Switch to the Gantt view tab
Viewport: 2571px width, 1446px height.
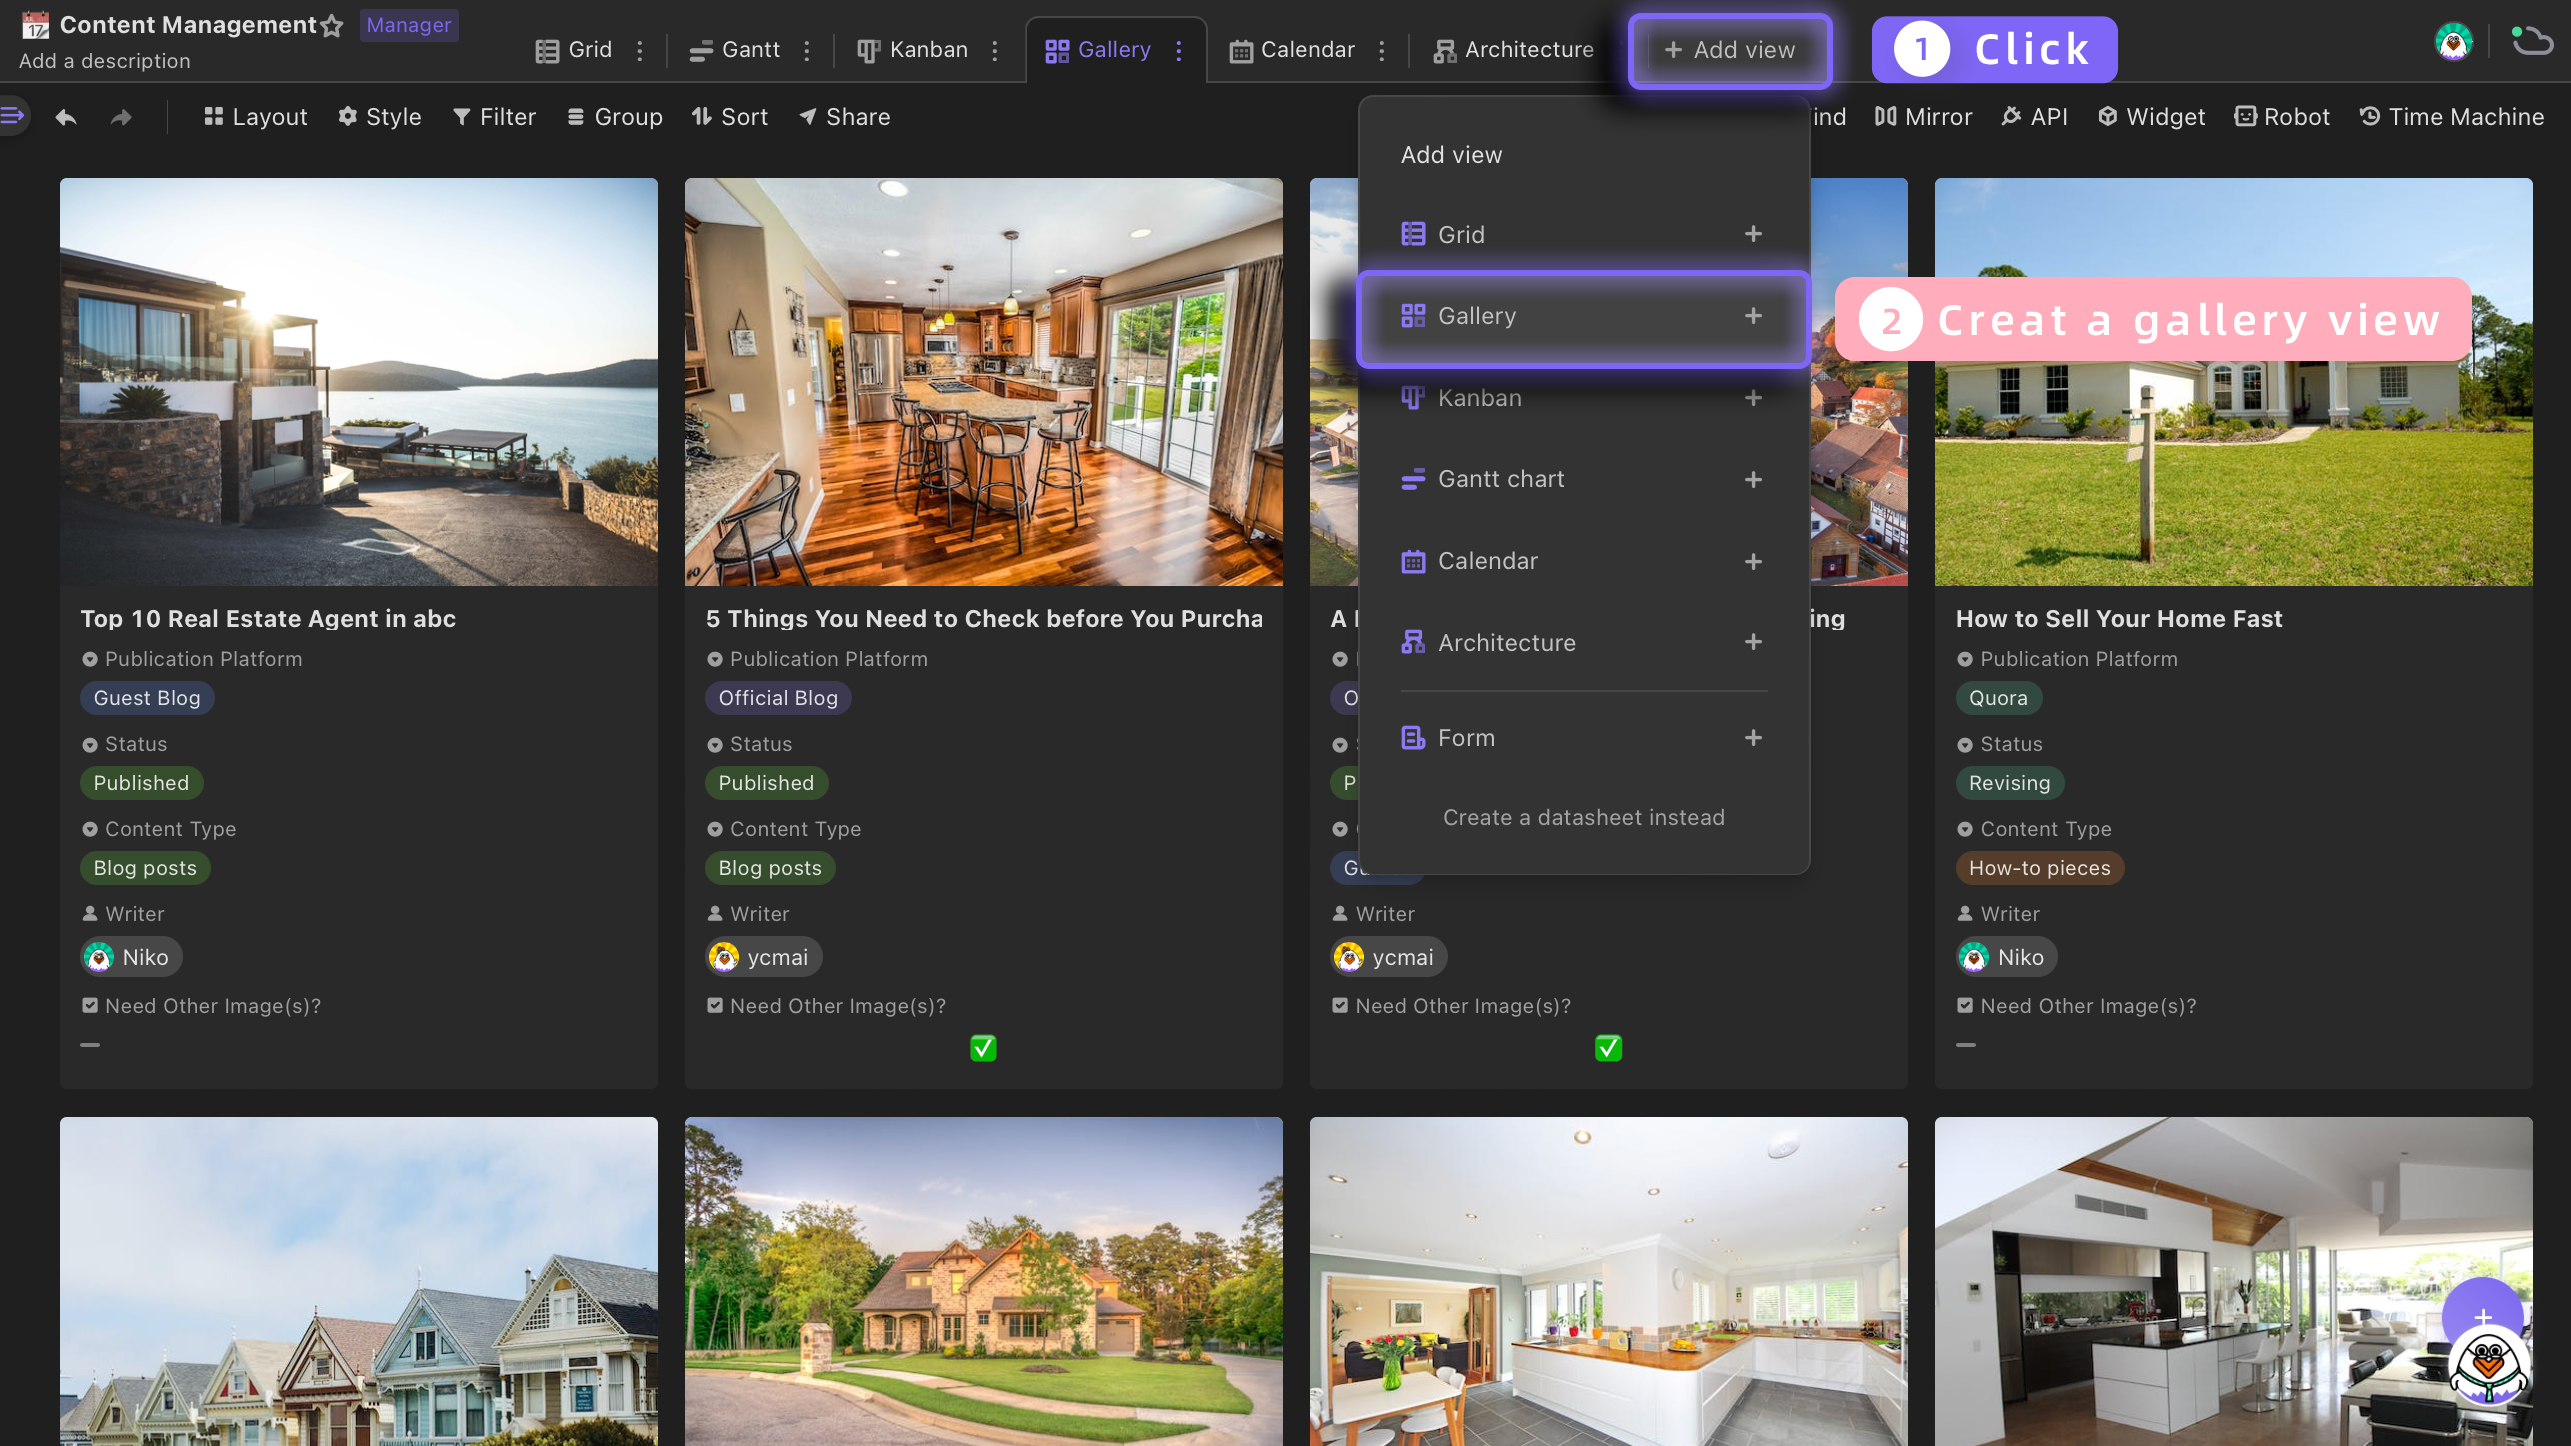click(x=735, y=50)
